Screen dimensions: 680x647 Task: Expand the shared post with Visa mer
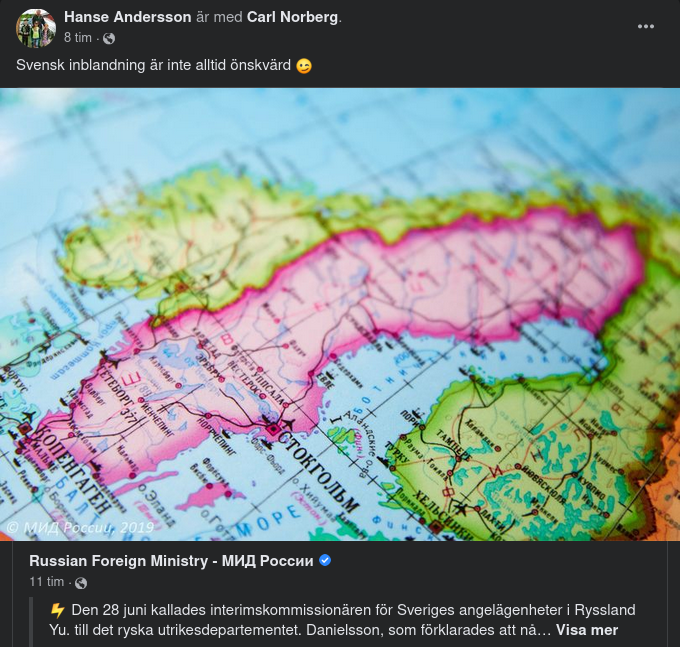tap(587, 630)
